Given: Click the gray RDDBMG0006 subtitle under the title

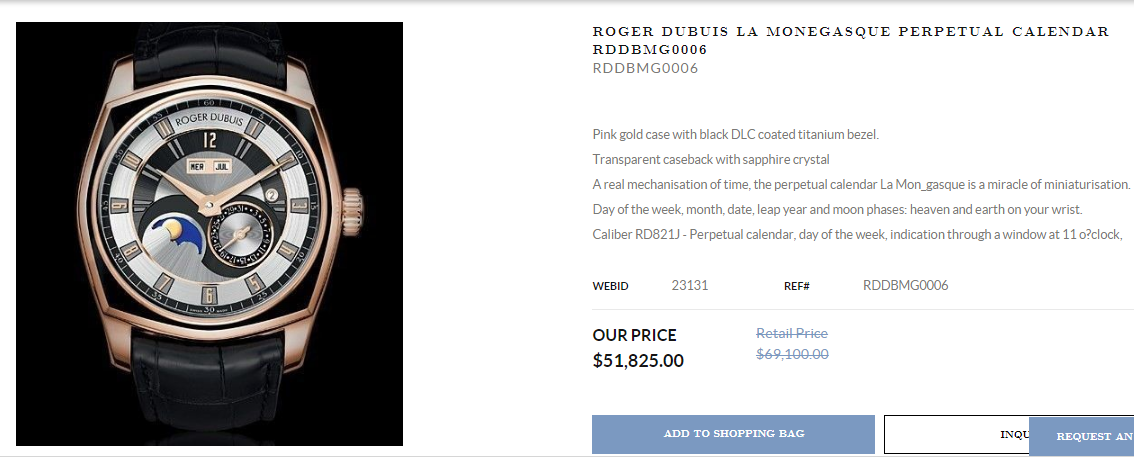Looking at the screenshot, I should coord(645,69).
